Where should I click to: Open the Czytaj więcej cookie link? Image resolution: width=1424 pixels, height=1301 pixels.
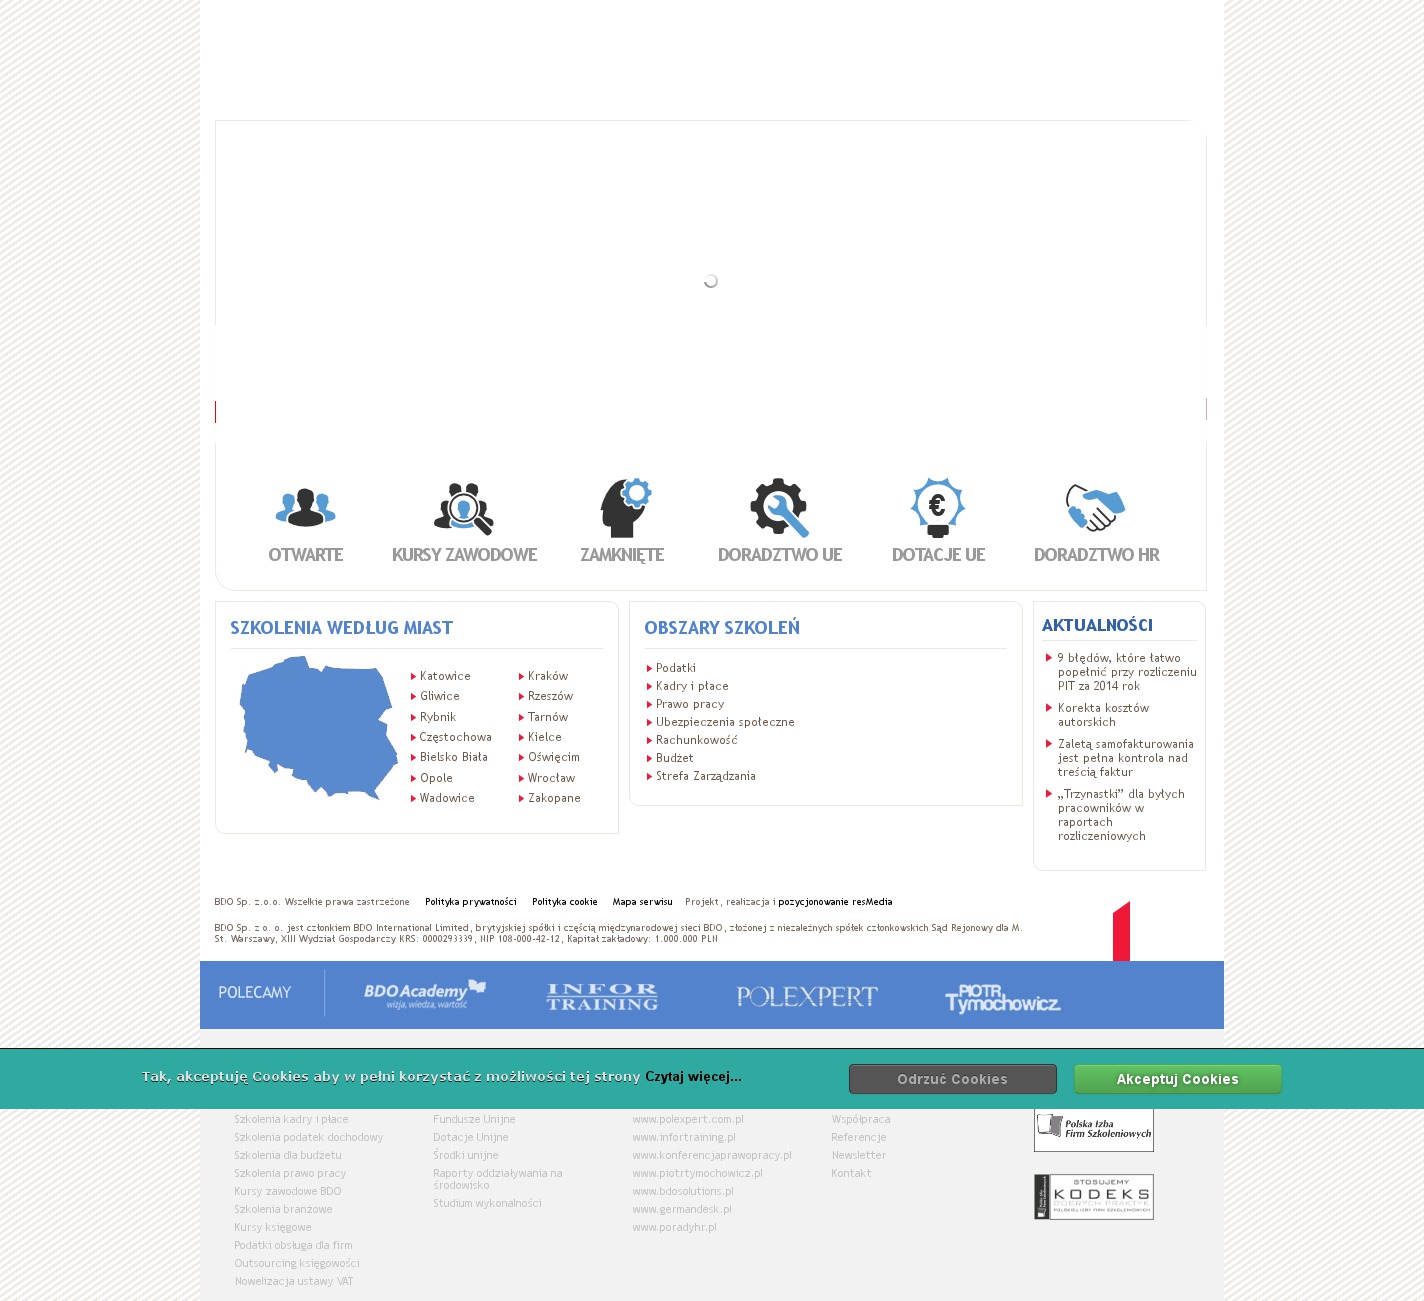tap(693, 1077)
